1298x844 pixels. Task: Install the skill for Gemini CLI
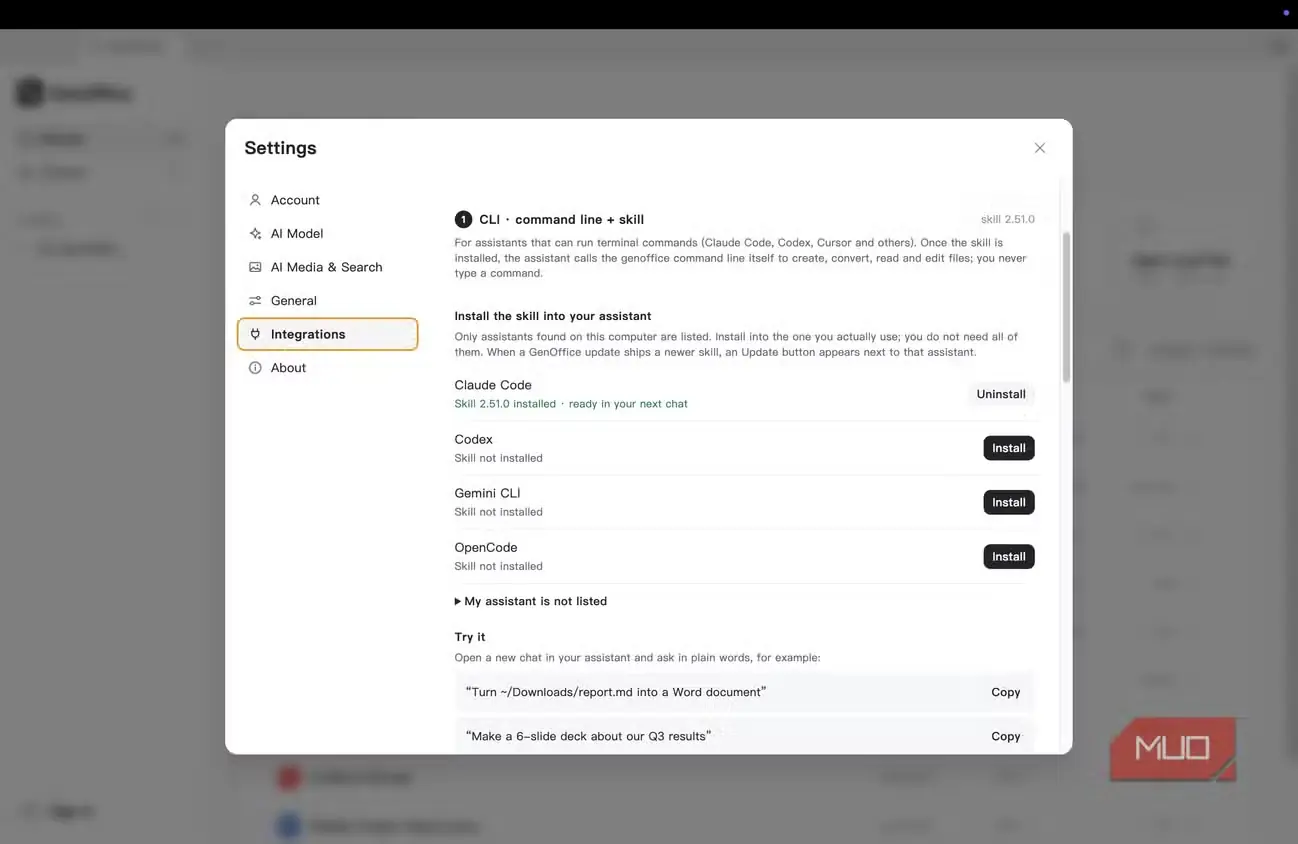click(x=1009, y=502)
